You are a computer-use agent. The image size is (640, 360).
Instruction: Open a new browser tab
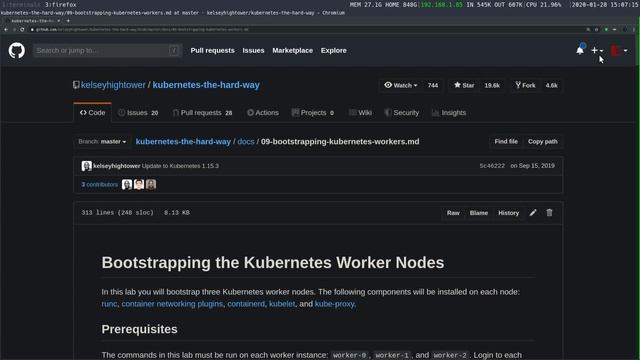[x=68, y=20]
